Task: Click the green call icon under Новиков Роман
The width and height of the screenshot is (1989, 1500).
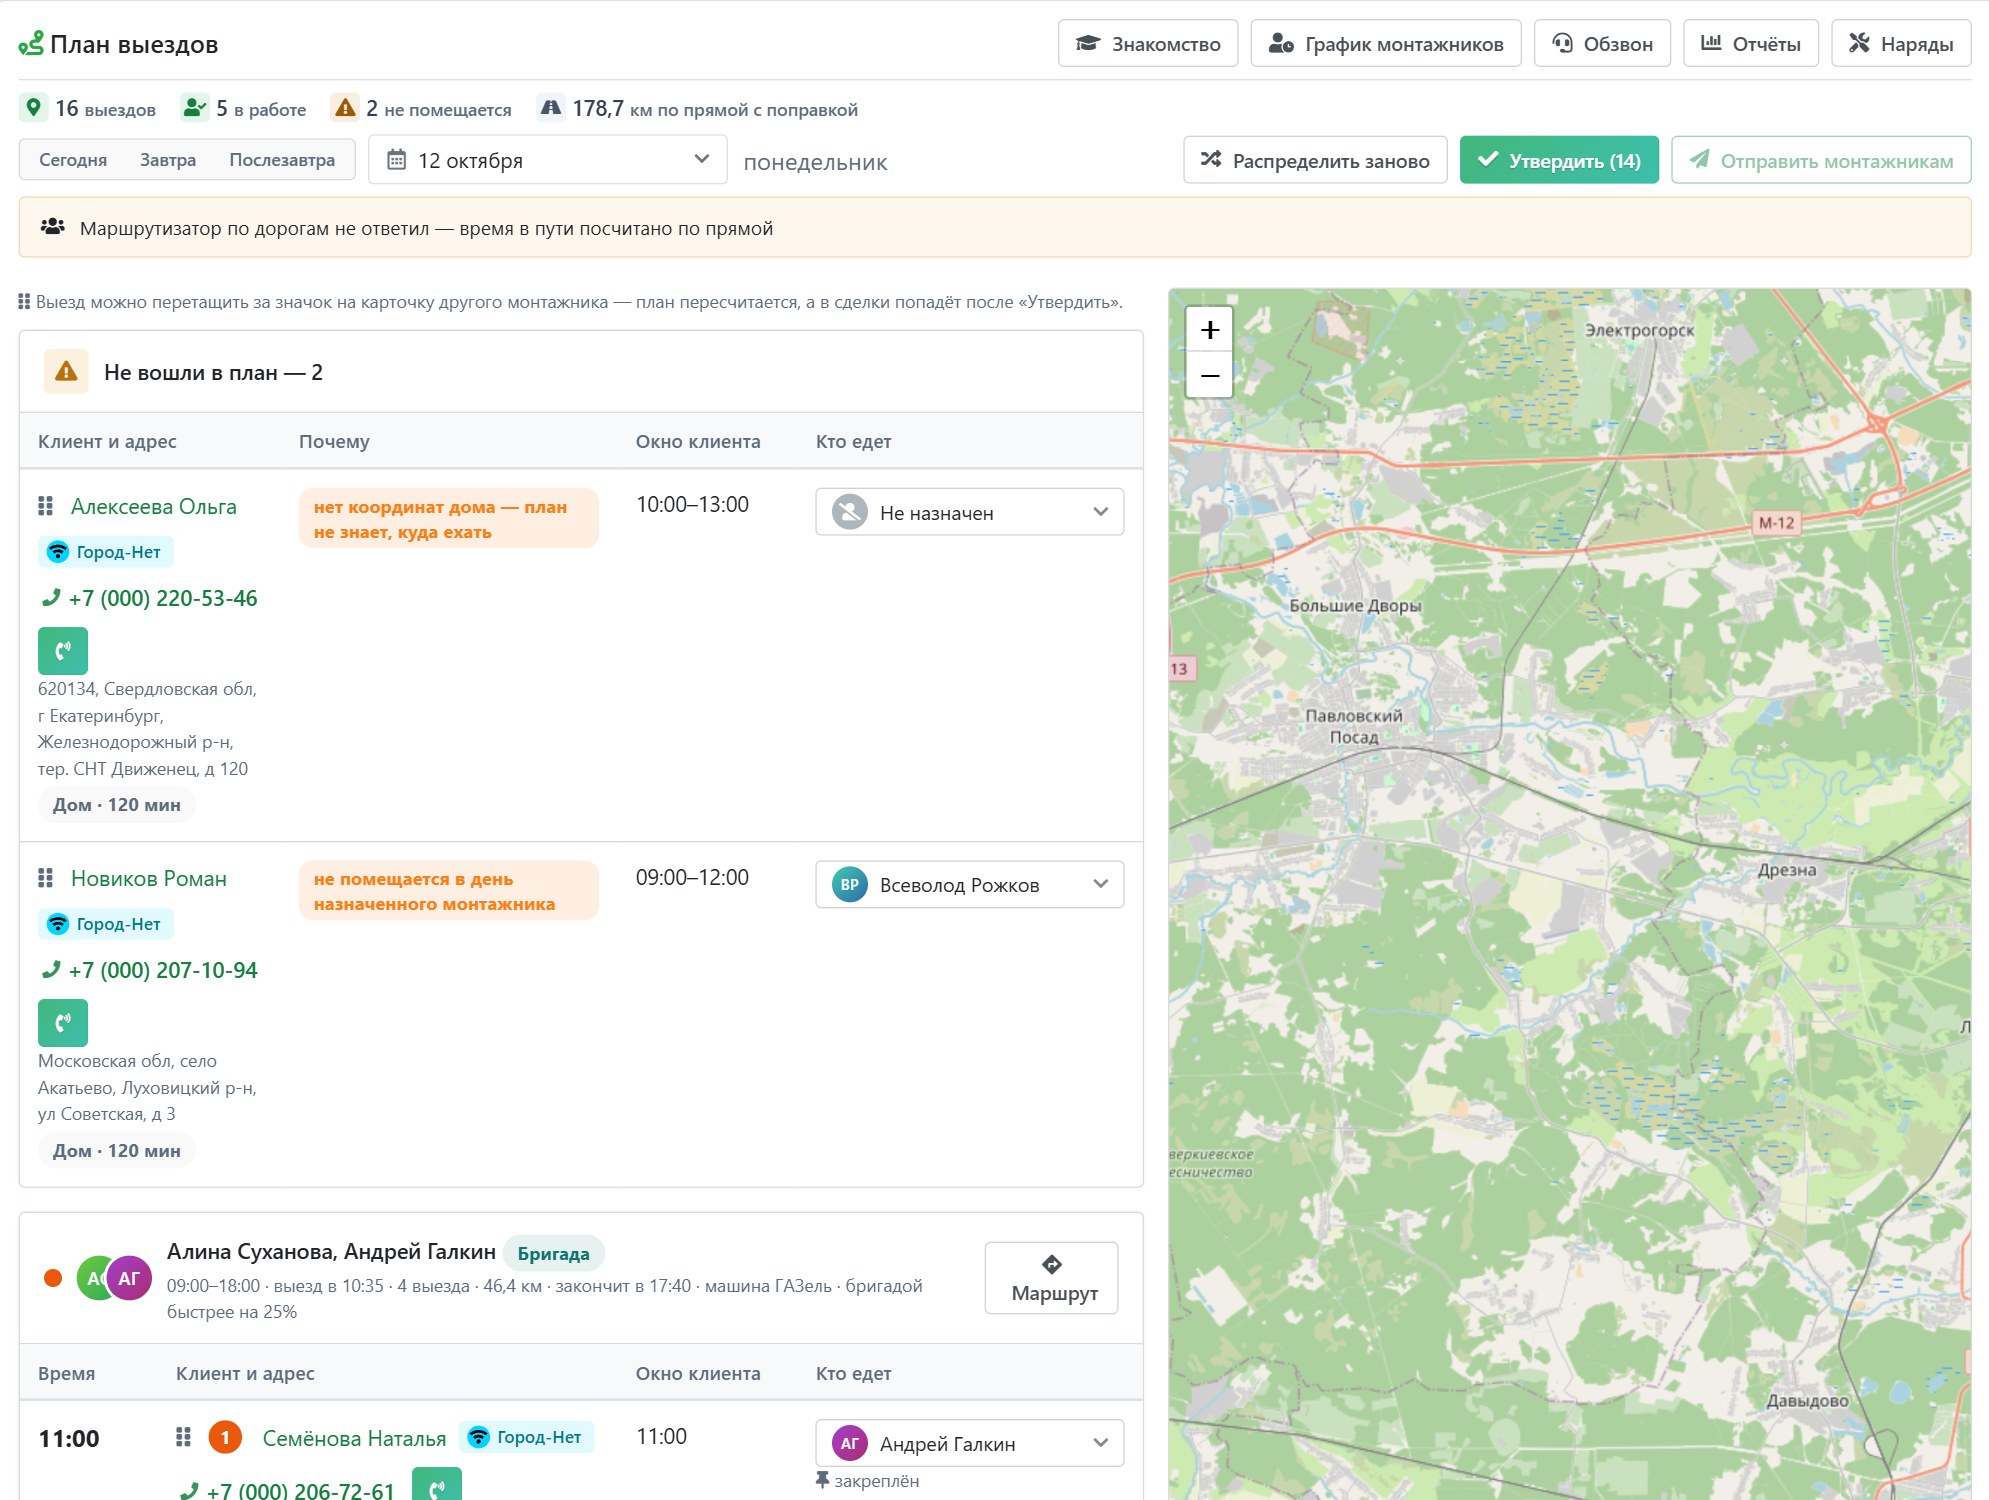Action: point(63,1023)
